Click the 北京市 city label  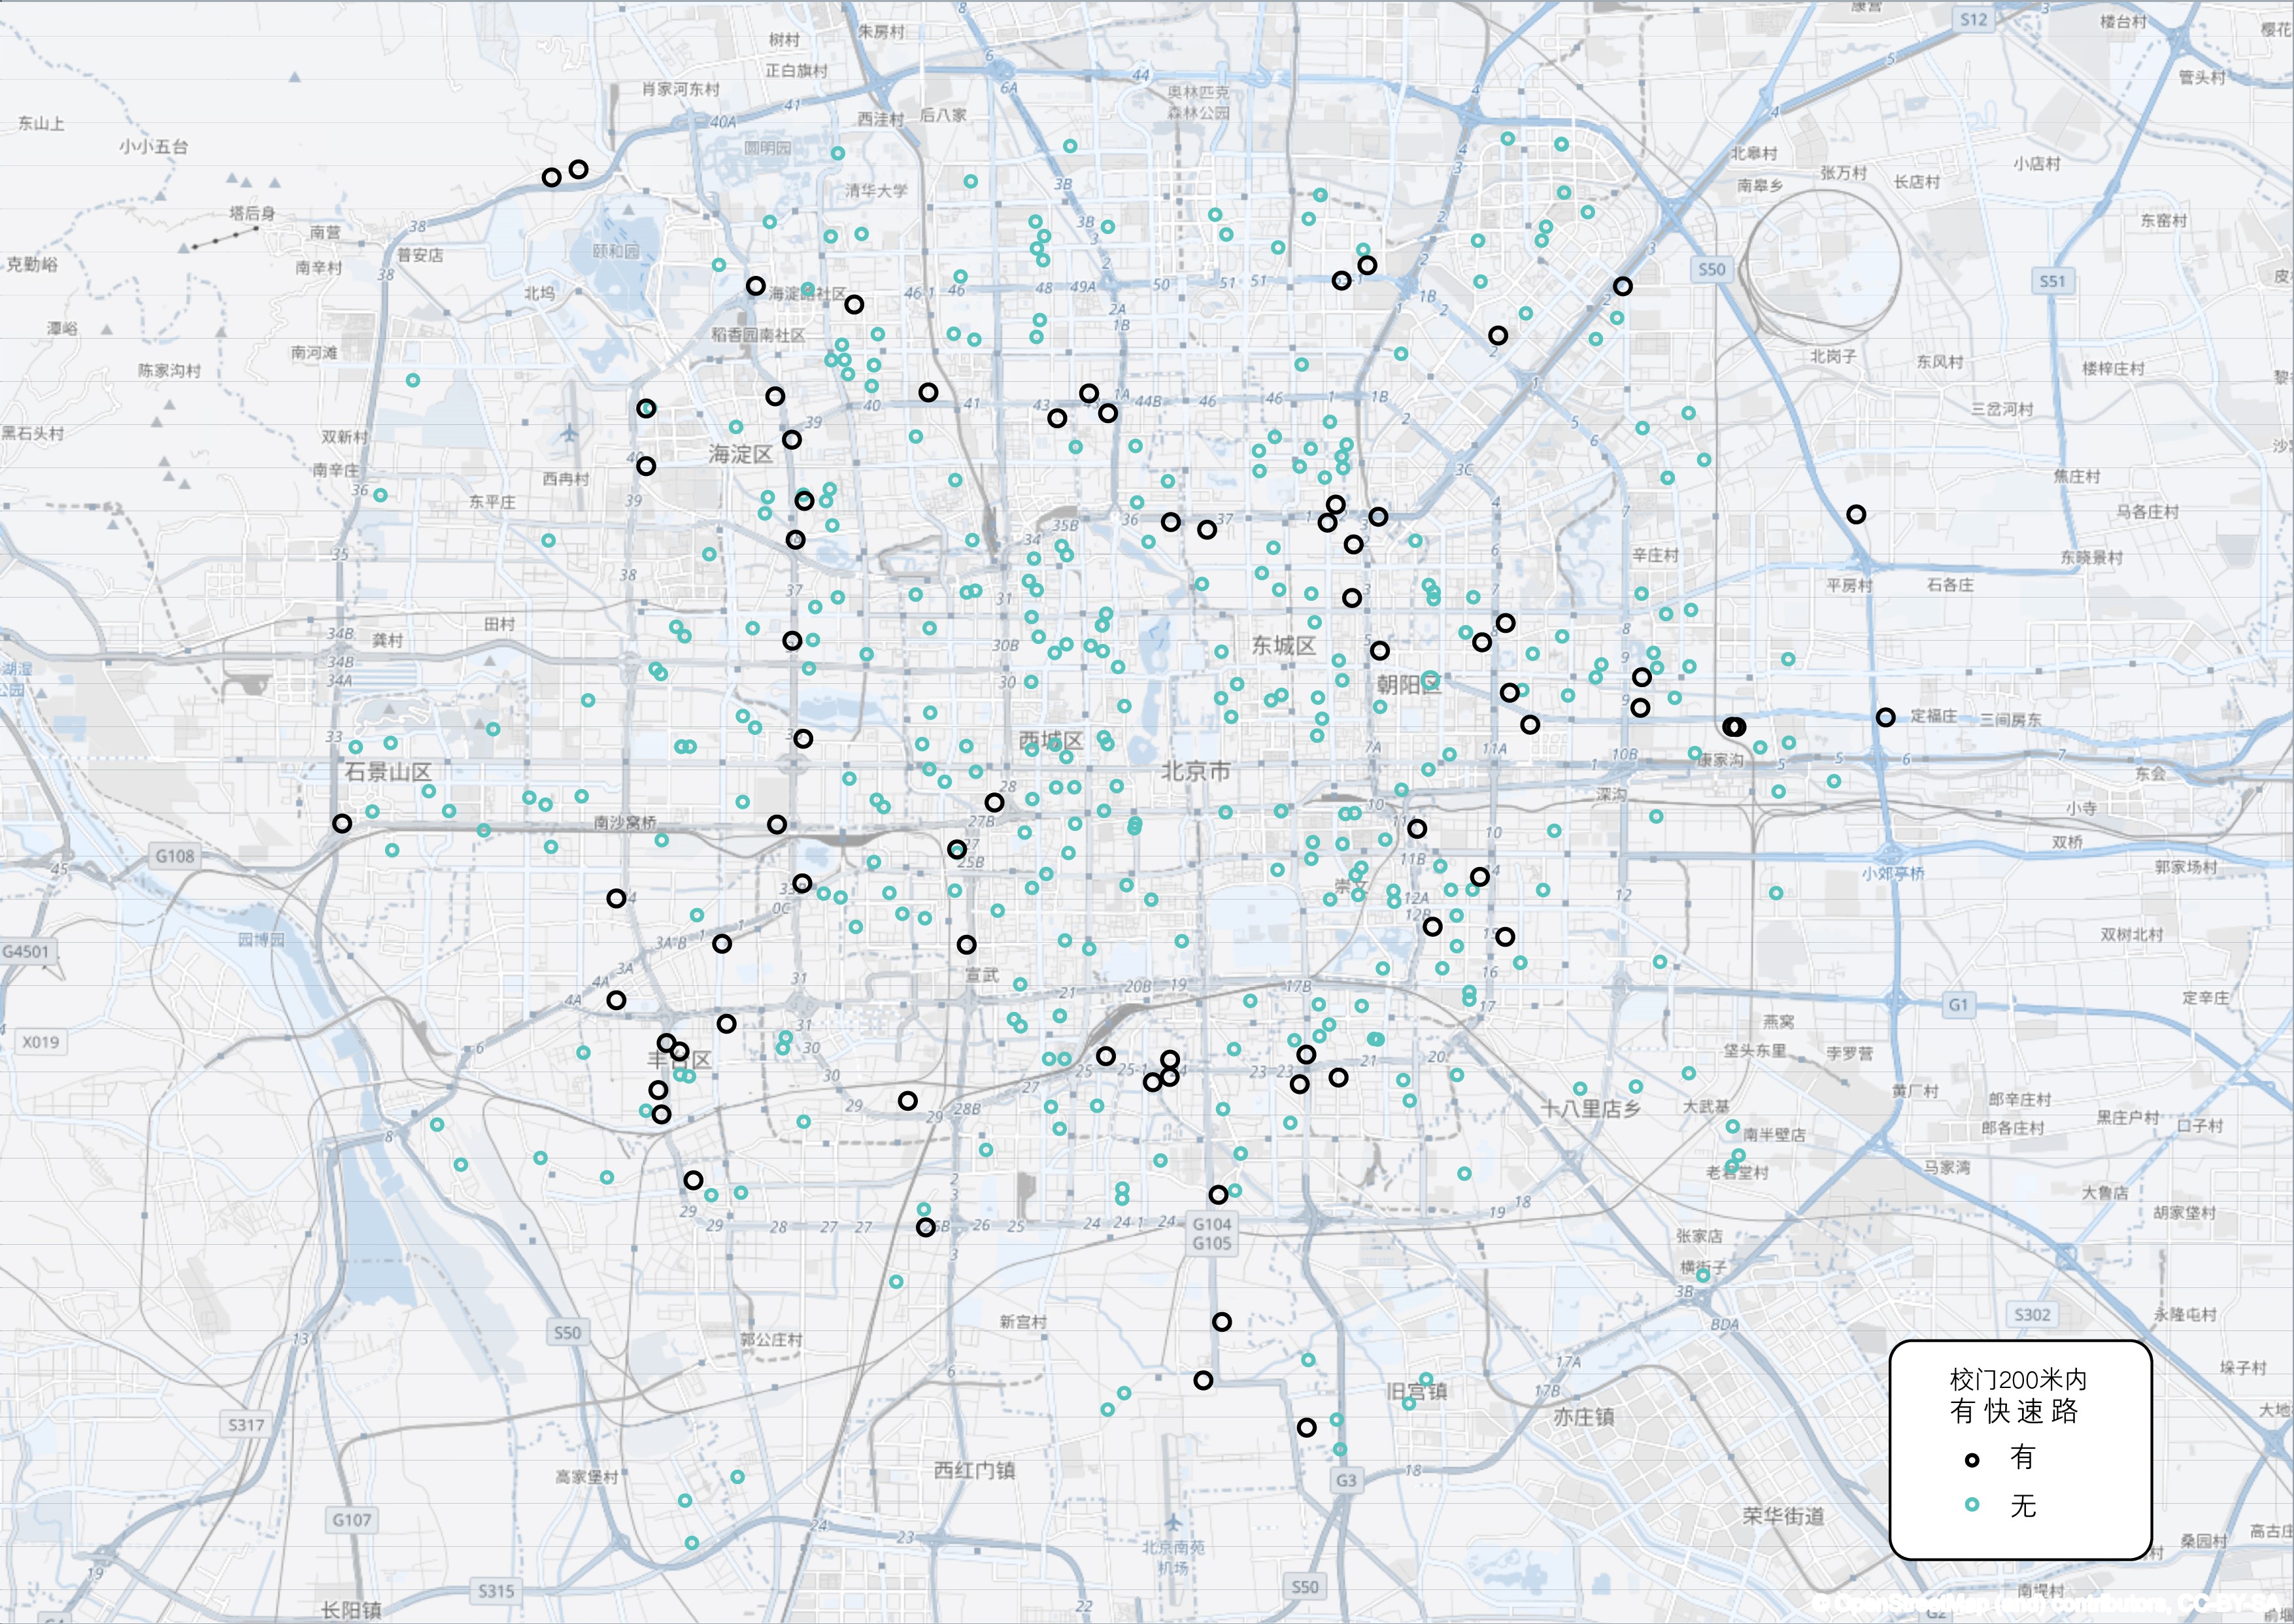pyautogui.click(x=1196, y=772)
